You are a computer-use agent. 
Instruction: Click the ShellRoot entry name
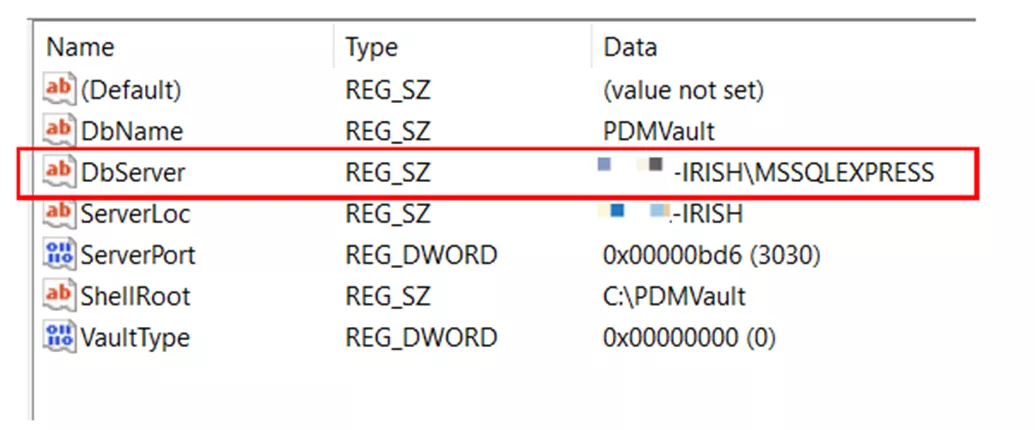pyautogui.click(x=135, y=296)
